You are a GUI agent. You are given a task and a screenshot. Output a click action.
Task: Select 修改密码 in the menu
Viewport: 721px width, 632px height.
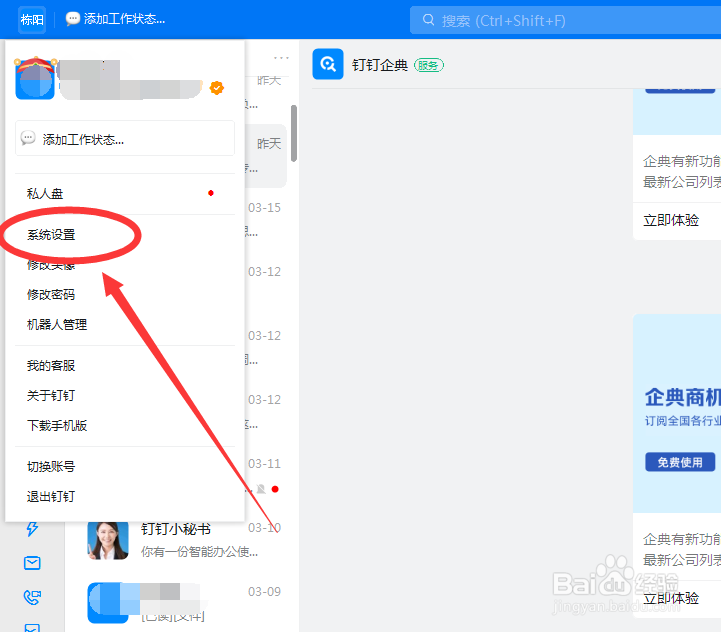pos(51,295)
